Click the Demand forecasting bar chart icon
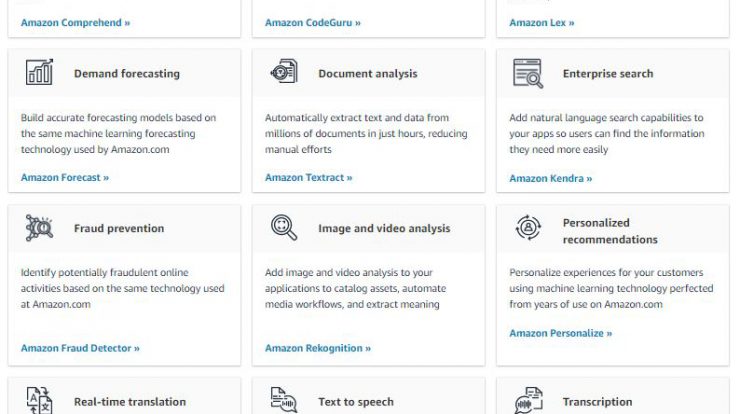 point(39,72)
